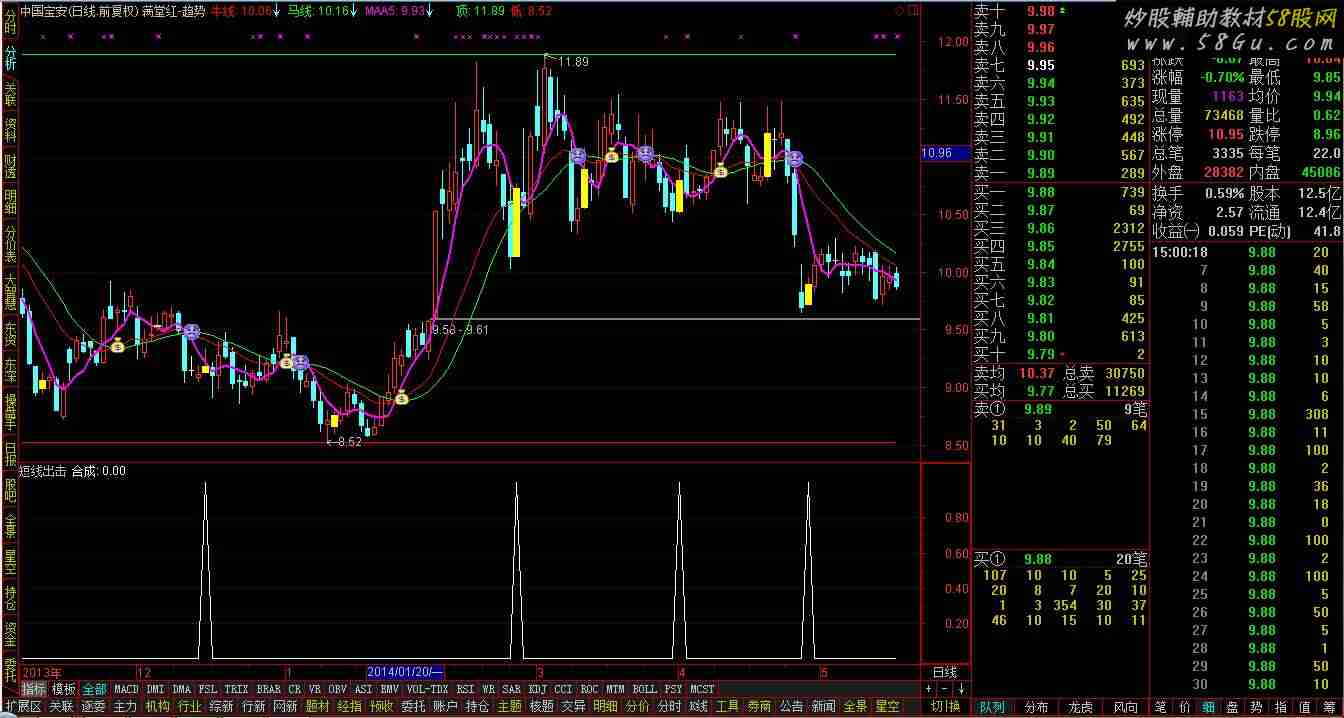Click the down arrow button beside zoom controls
This screenshot has height=718, width=1344.
961,689
